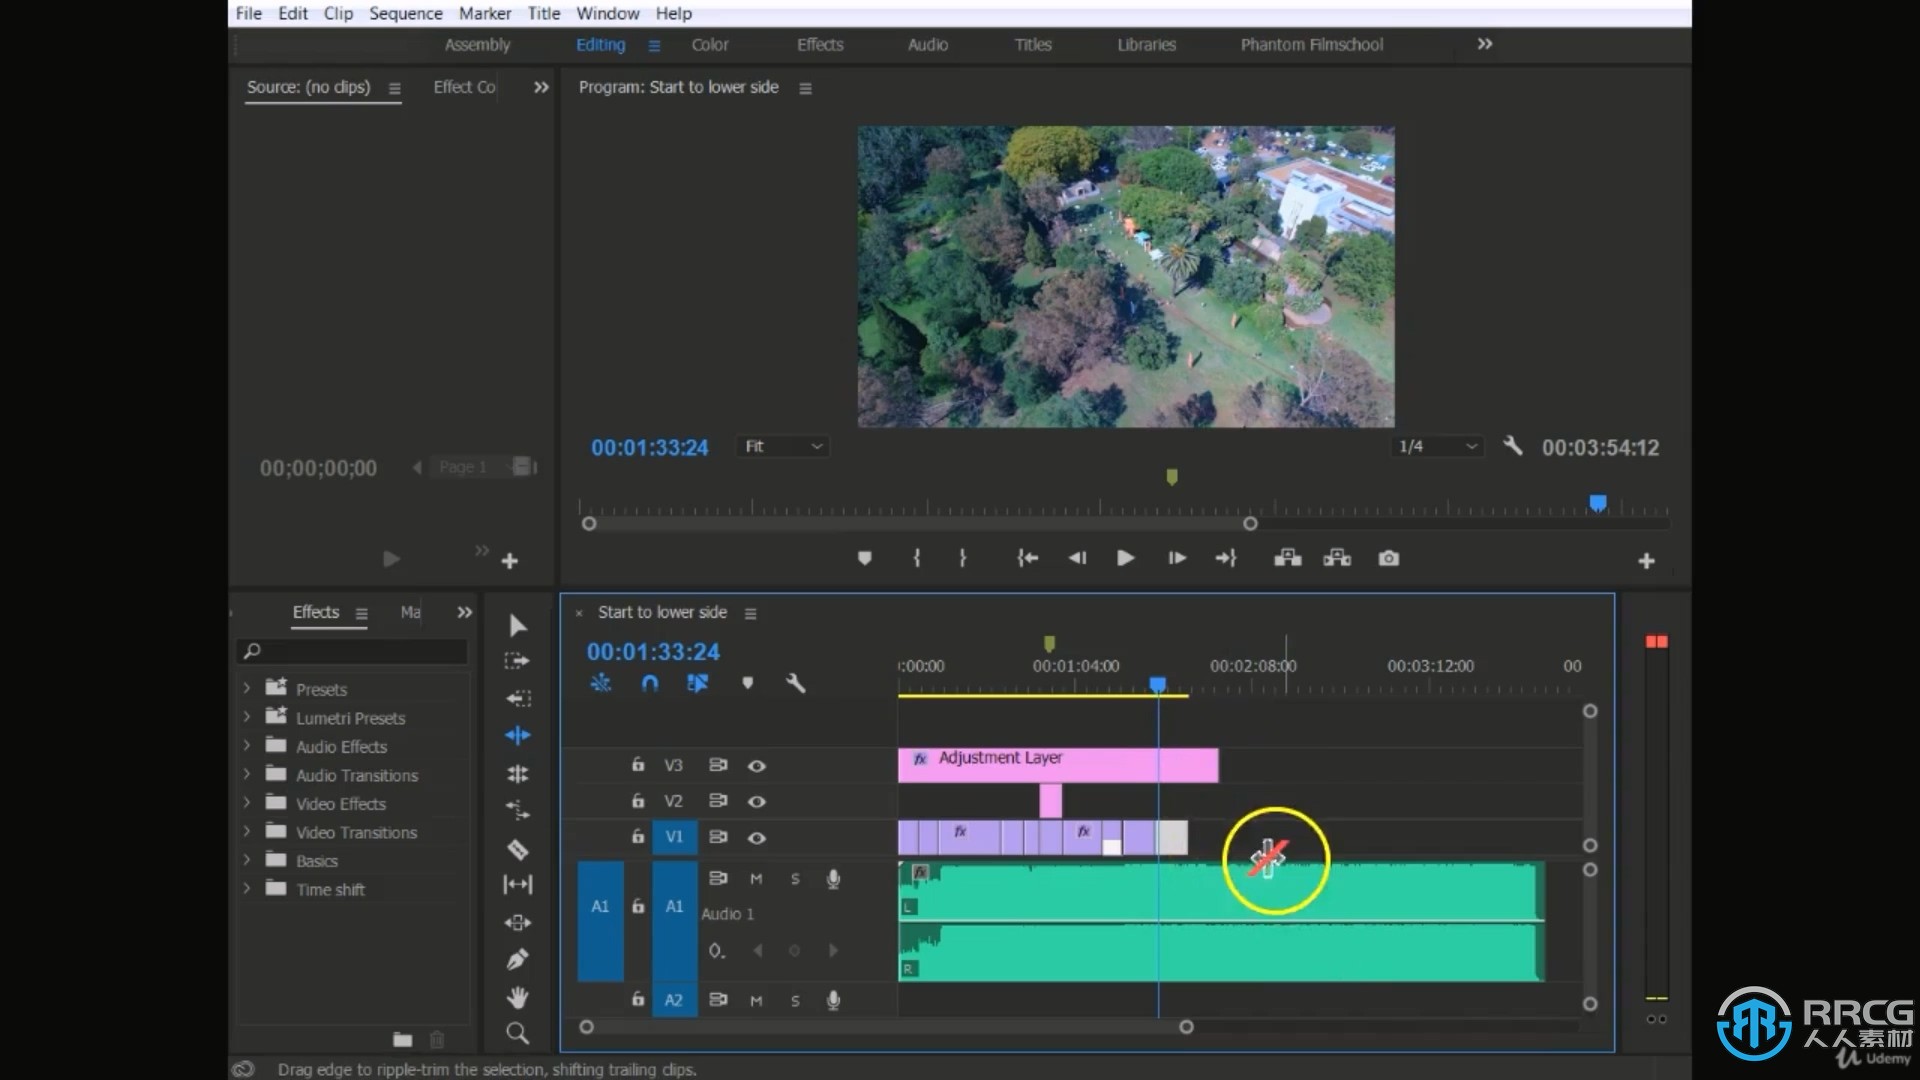This screenshot has width=1920, height=1080.
Task: Select the Pen tool in toolbar
Action: (x=517, y=960)
